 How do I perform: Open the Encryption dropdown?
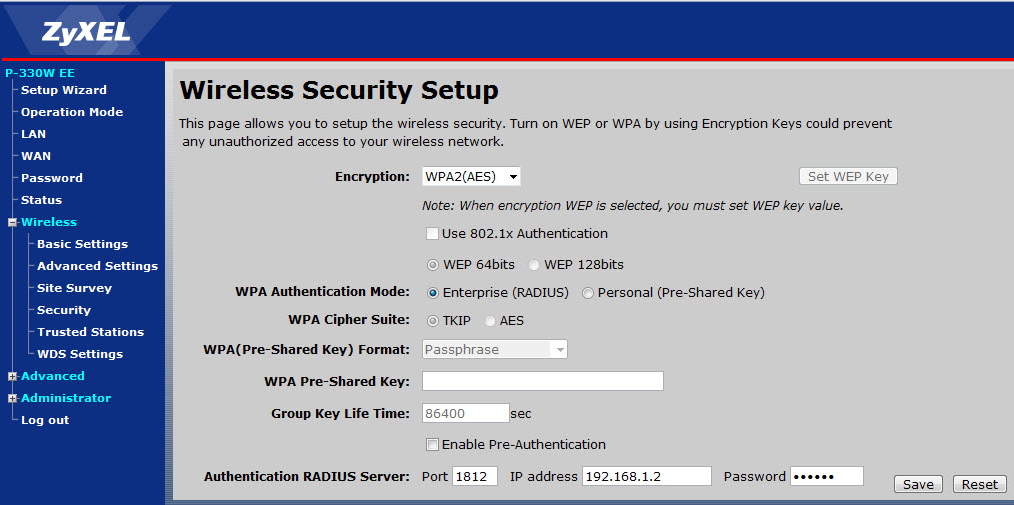pyautogui.click(x=471, y=177)
